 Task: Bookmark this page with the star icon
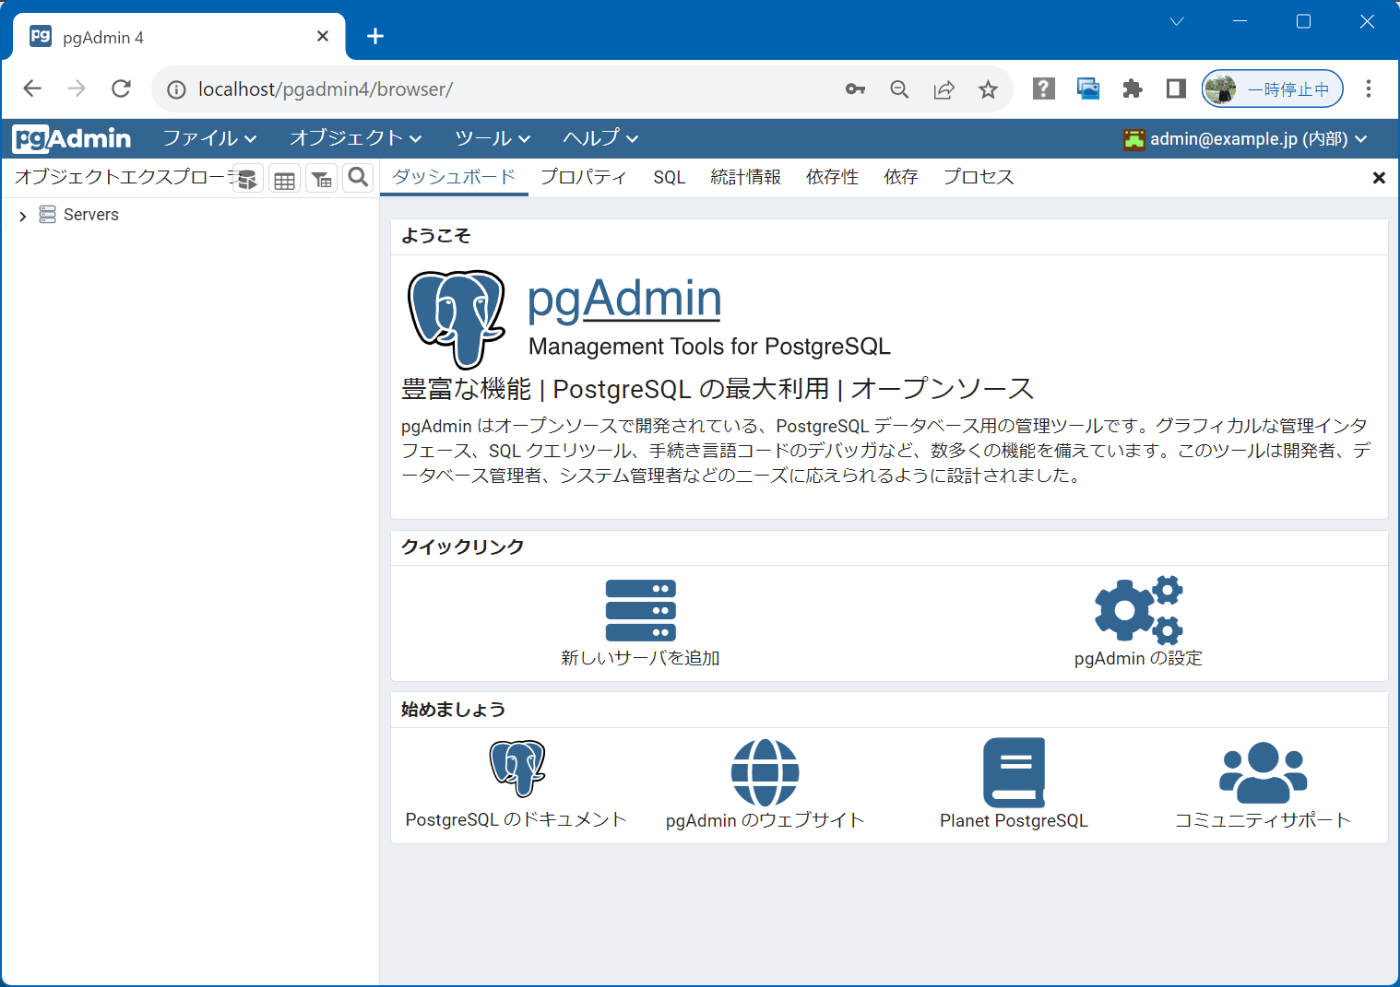(x=988, y=89)
